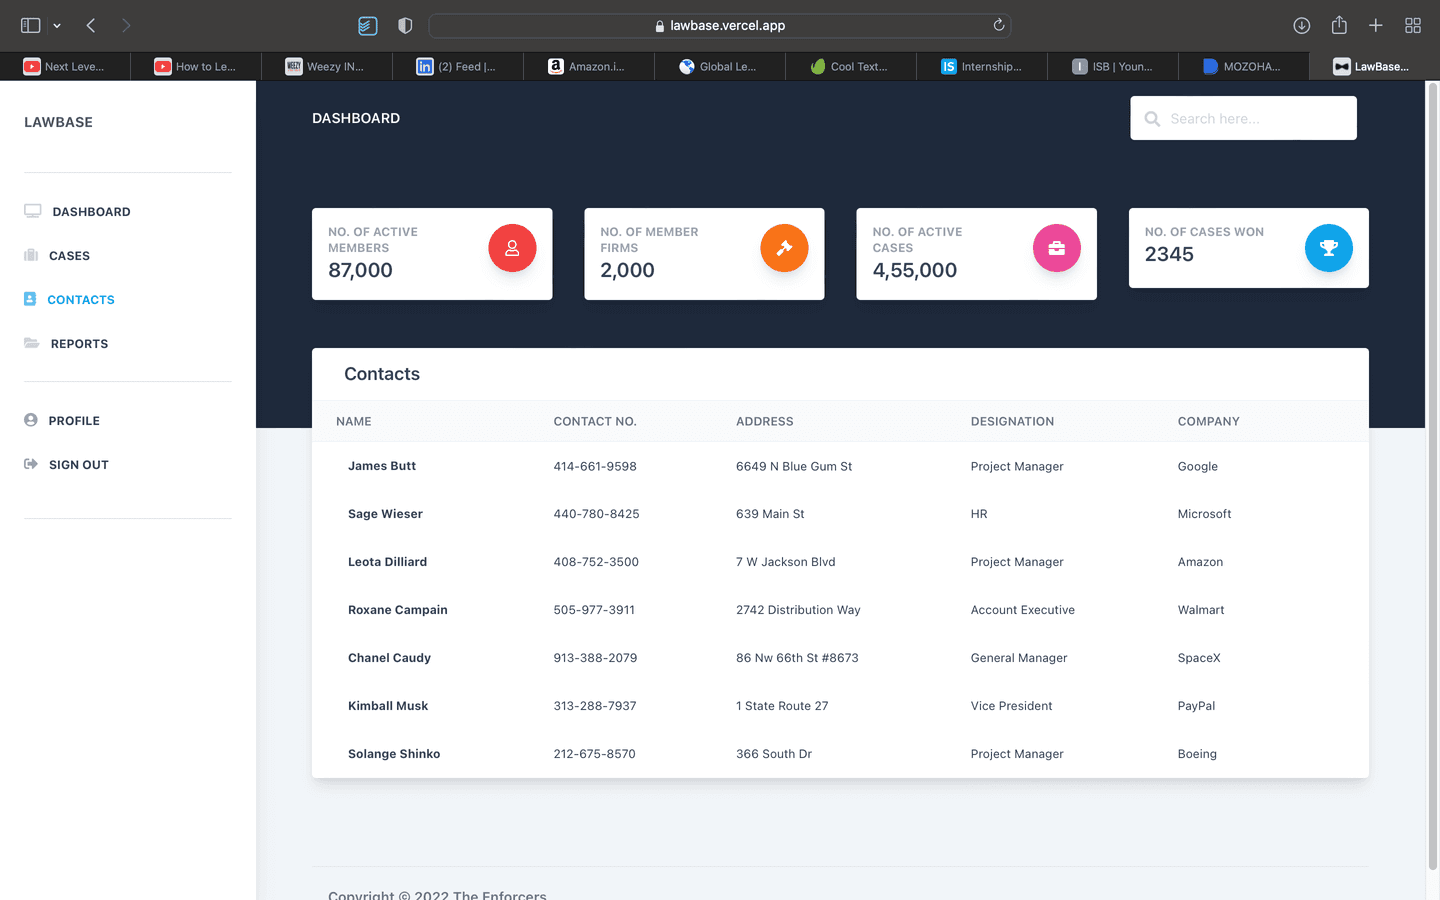Click the Vice President designation cell
The width and height of the screenshot is (1440, 900).
pos(1011,706)
